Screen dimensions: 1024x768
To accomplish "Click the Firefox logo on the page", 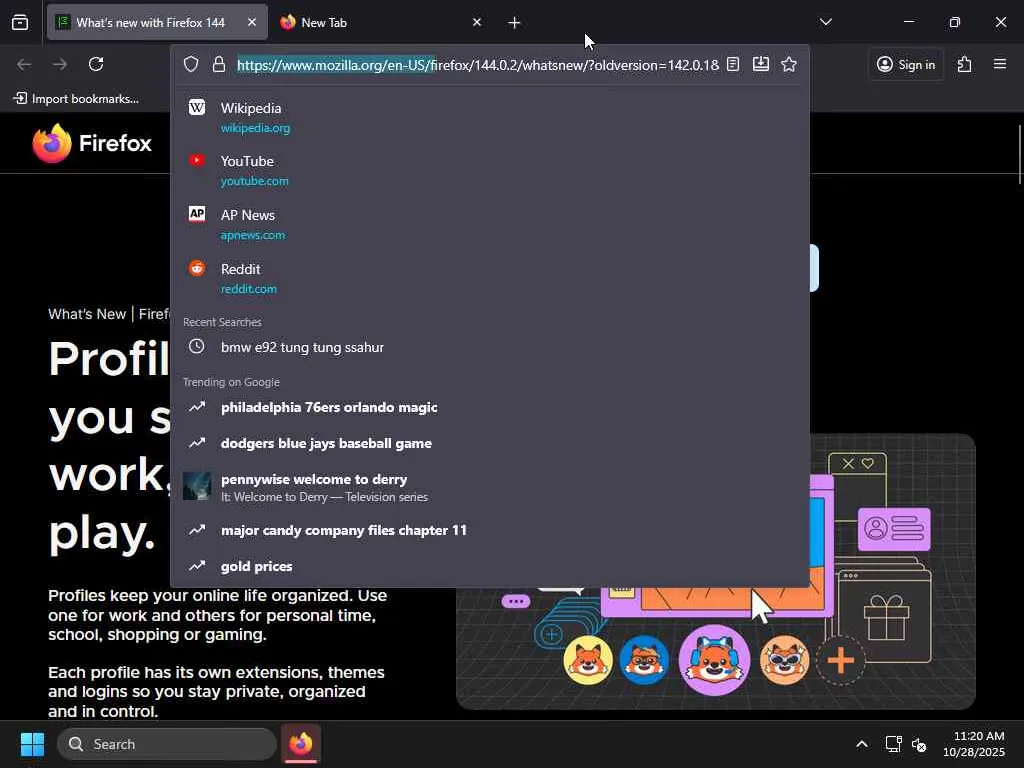I will pos(92,143).
